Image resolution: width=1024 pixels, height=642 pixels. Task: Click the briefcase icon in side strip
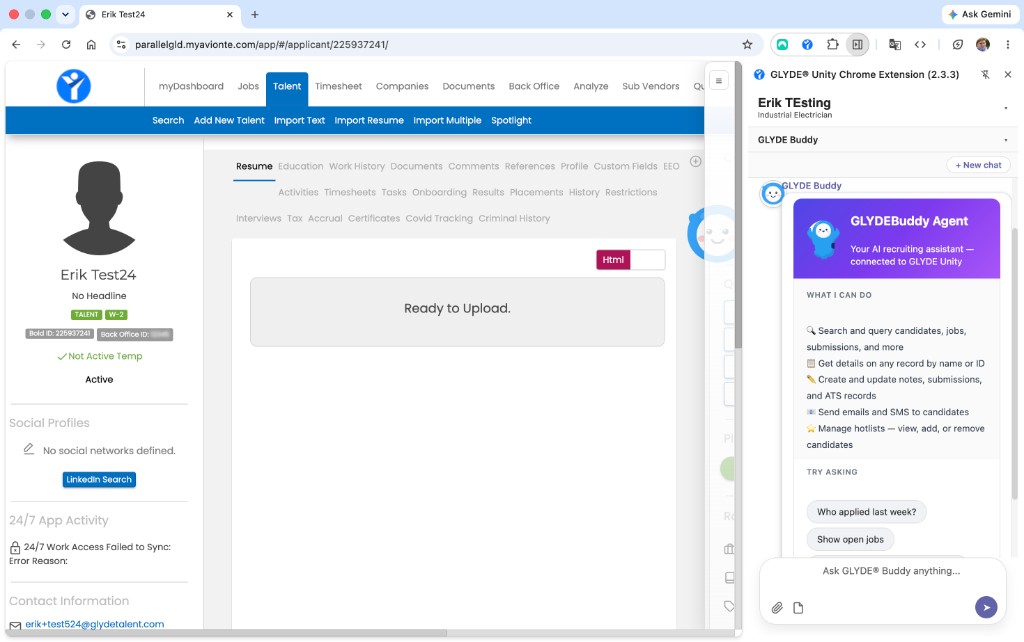[x=729, y=549]
